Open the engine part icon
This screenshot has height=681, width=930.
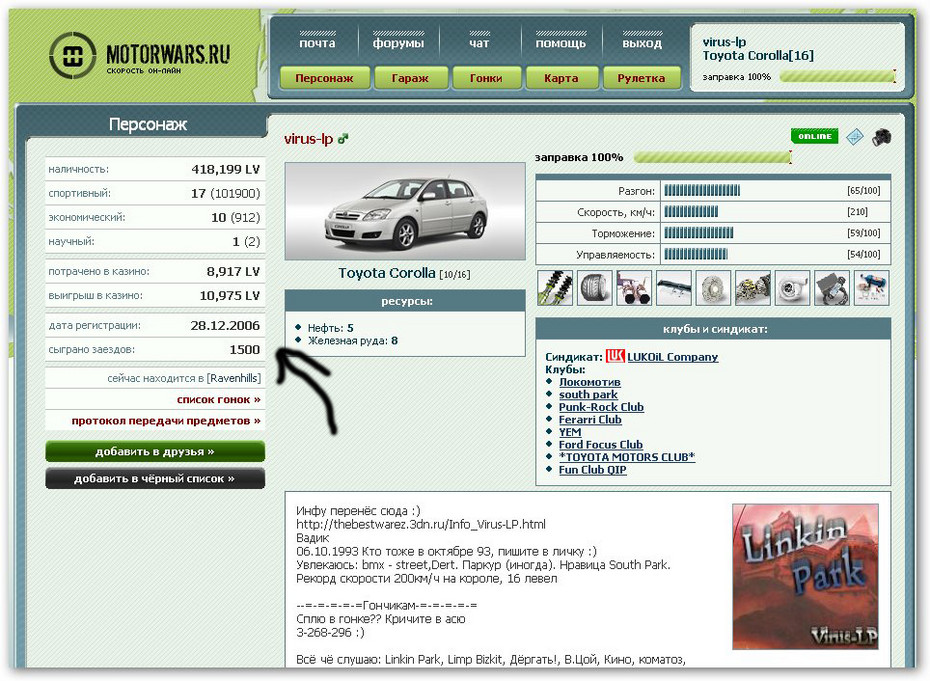coord(753,288)
